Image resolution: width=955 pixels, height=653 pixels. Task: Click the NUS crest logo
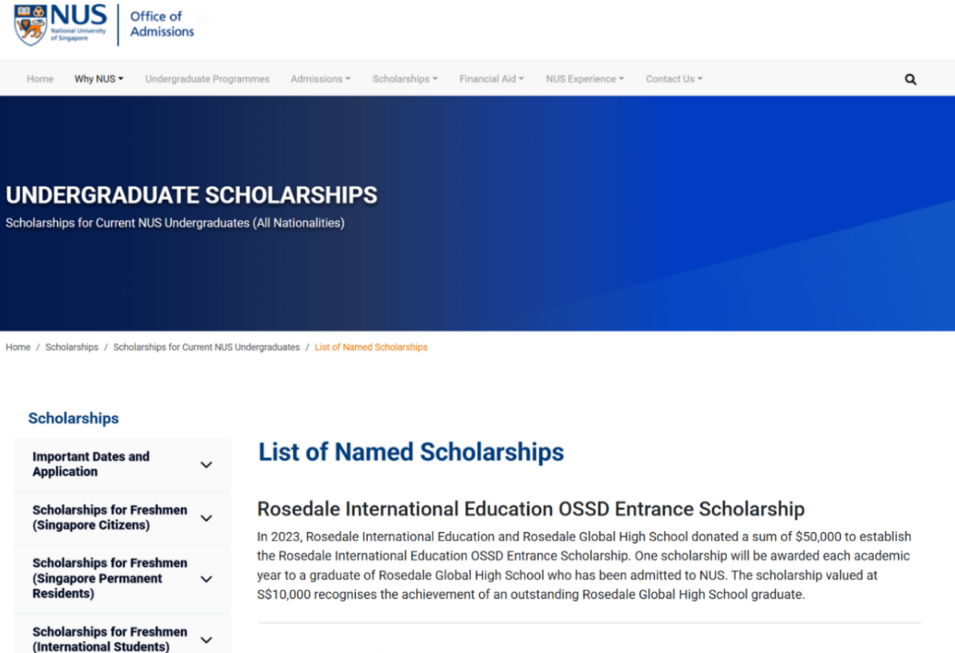(x=31, y=25)
